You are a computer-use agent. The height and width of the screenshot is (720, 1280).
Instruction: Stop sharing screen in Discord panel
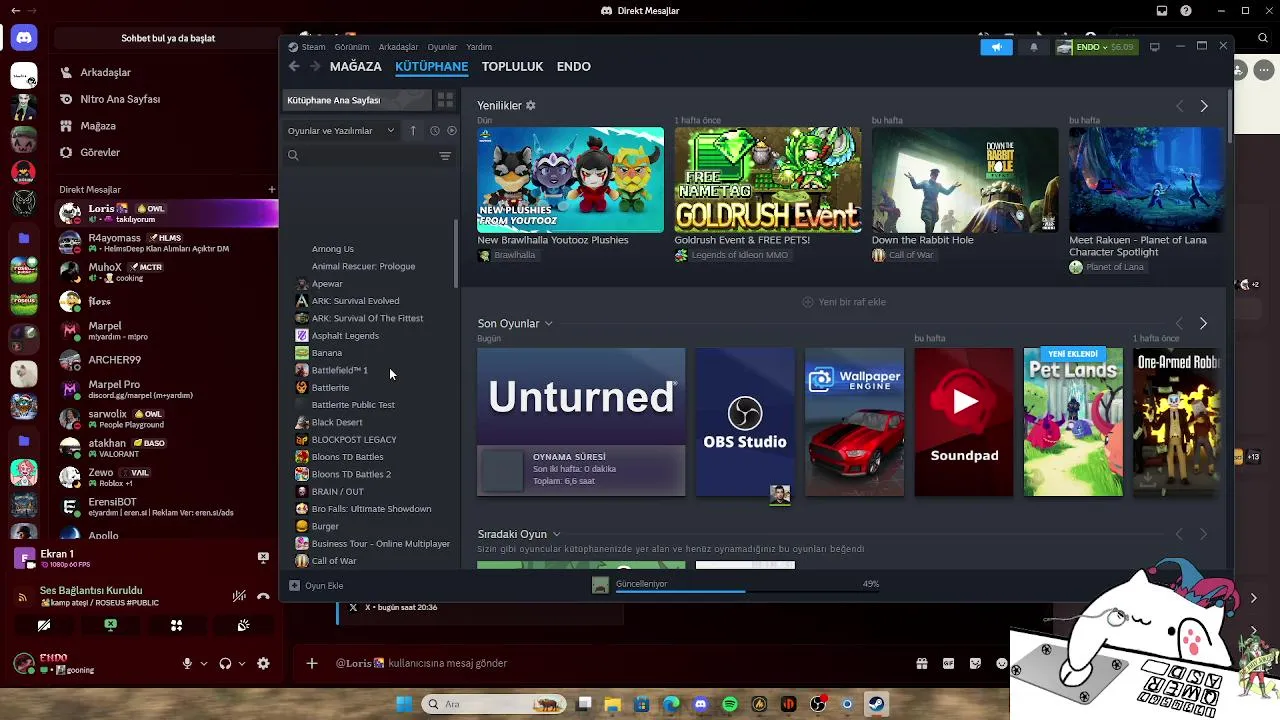point(110,625)
